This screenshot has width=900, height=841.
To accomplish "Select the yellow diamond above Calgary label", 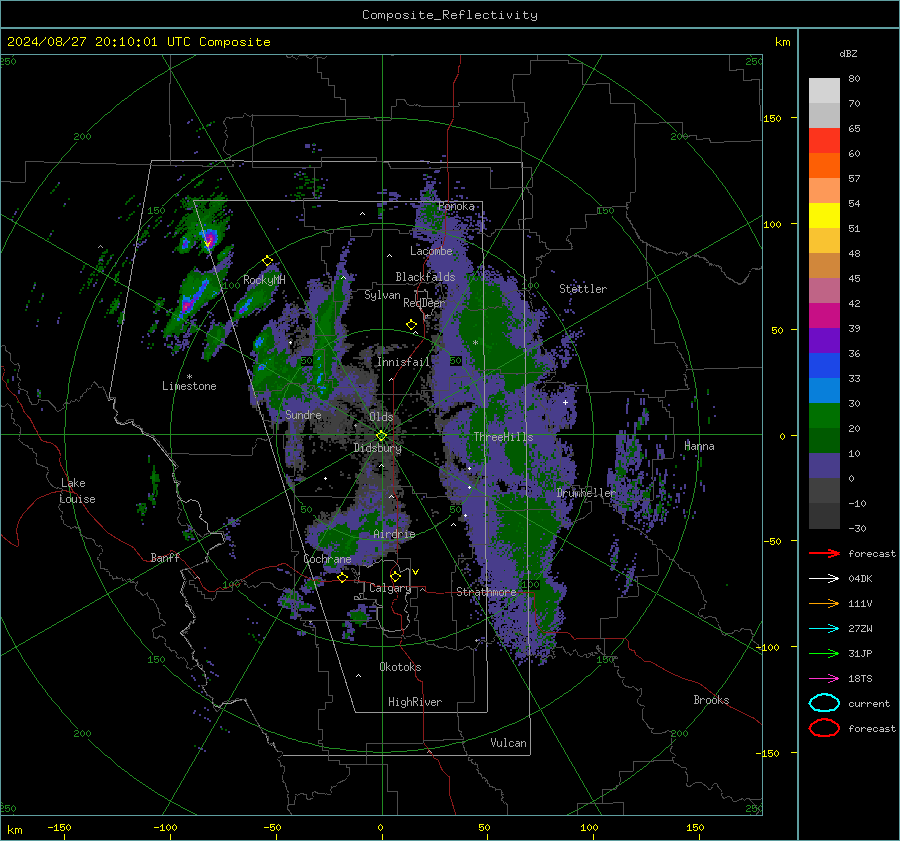I will [x=395, y=576].
